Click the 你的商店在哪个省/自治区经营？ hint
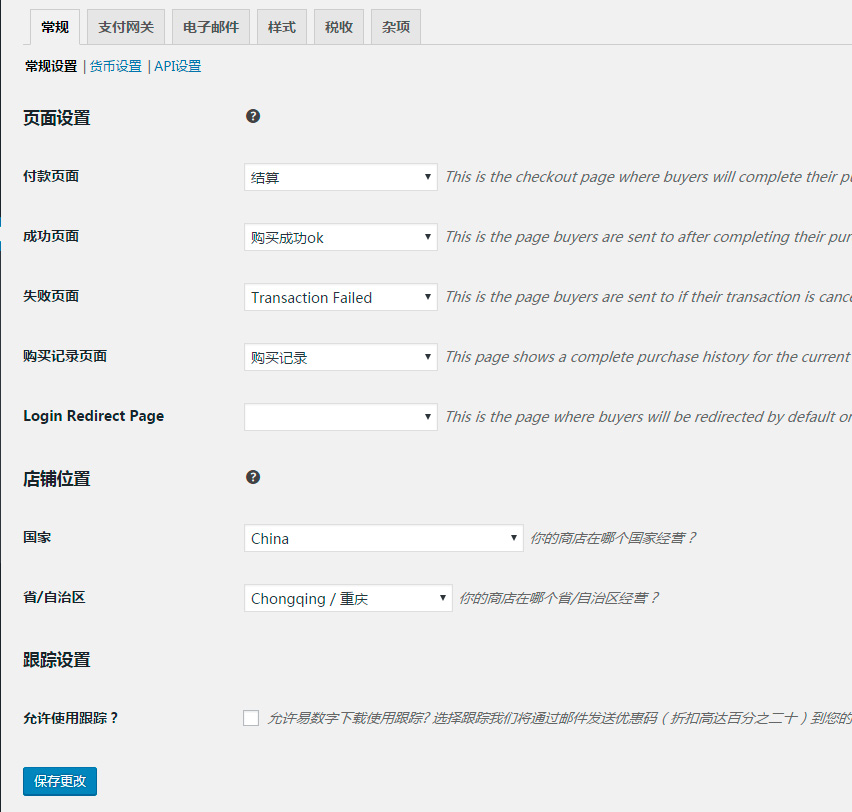This screenshot has width=852, height=812. point(559,598)
